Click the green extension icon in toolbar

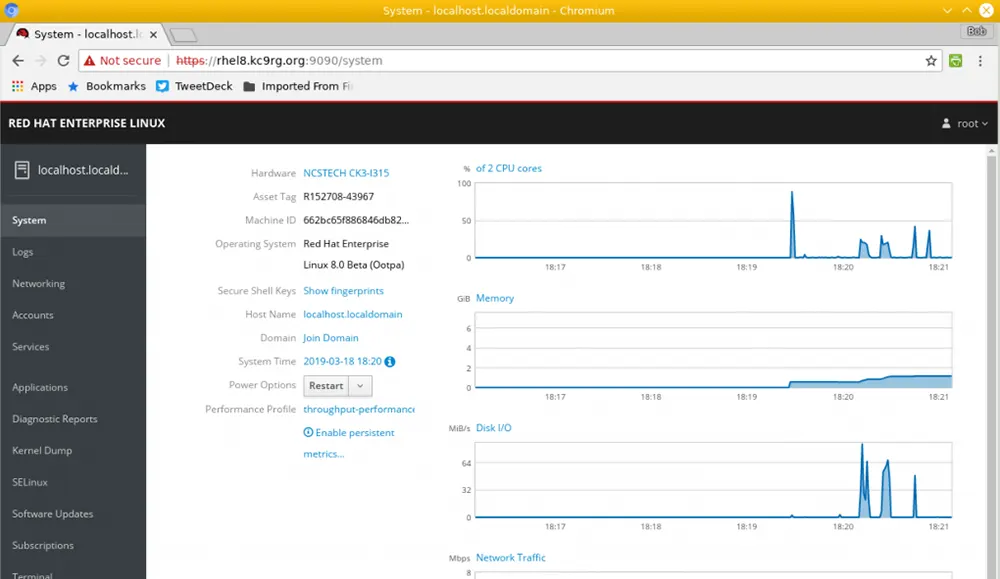[956, 61]
